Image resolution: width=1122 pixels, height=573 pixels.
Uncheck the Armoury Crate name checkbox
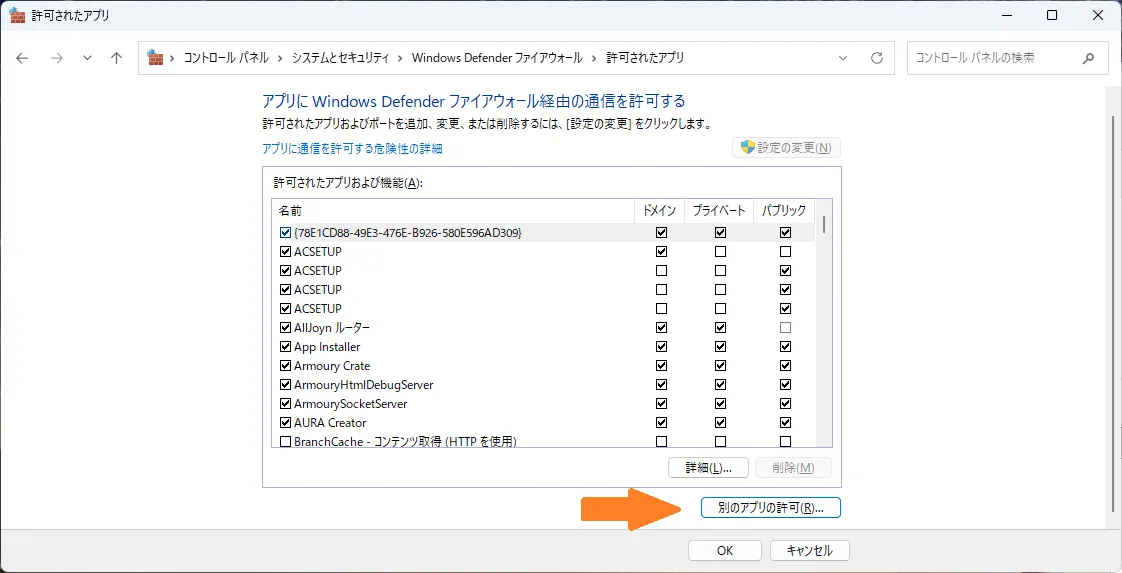tap(286, 366)
